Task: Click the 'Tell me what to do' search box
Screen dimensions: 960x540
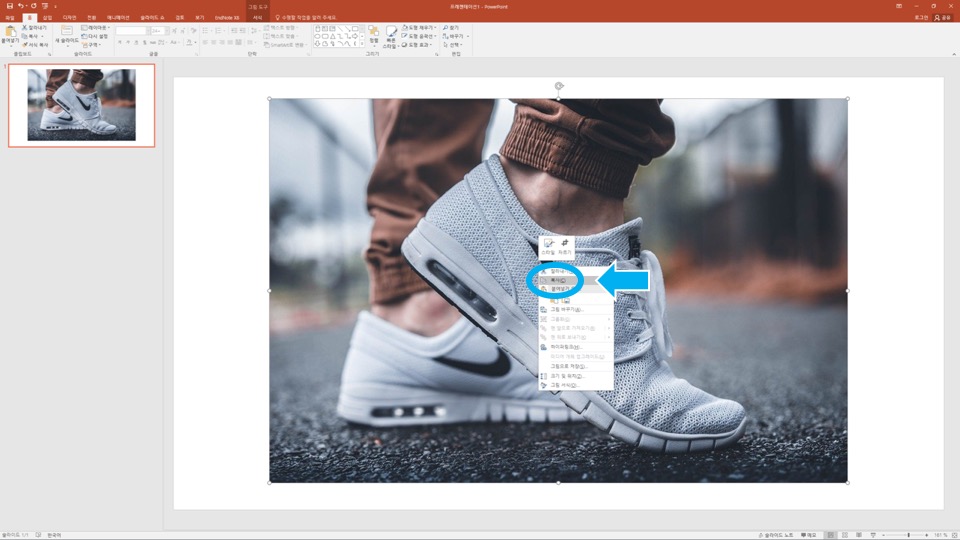Action: [306, 18]
